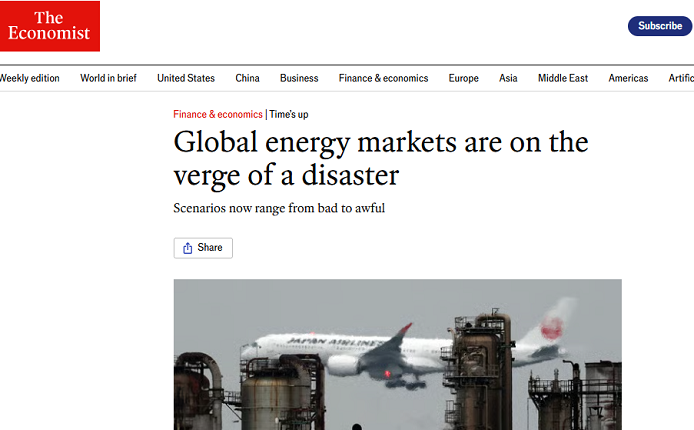Screen dimensions: 694x430
Task: Open the Weekly edition menu item
Action: coord(29,78)
